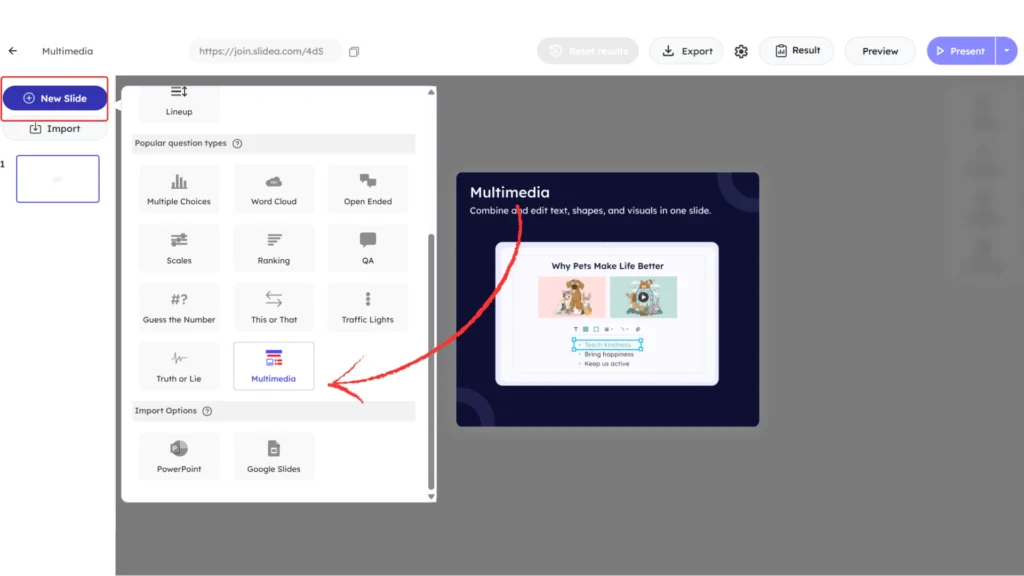Choose the This or That type

(273, 306)
